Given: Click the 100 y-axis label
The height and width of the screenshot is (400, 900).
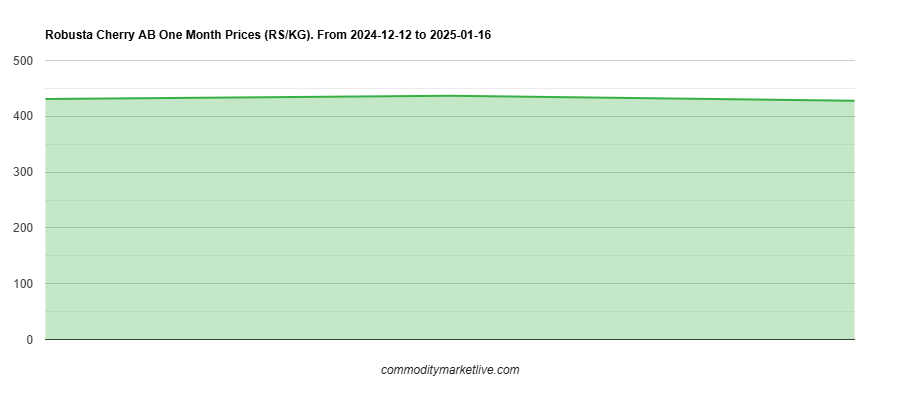Looking at the screenshot, I should tap(23, 284).
